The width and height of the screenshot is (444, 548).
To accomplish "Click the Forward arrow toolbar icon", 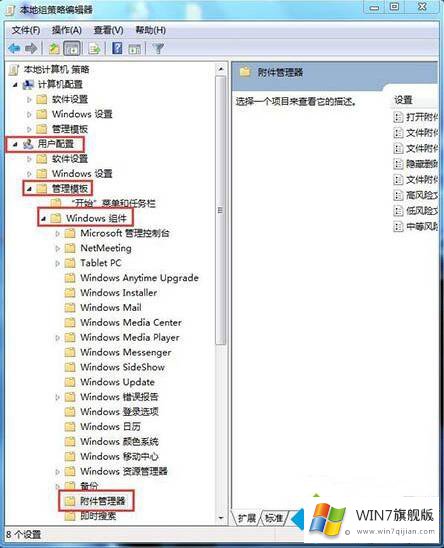I will (31, 48).
